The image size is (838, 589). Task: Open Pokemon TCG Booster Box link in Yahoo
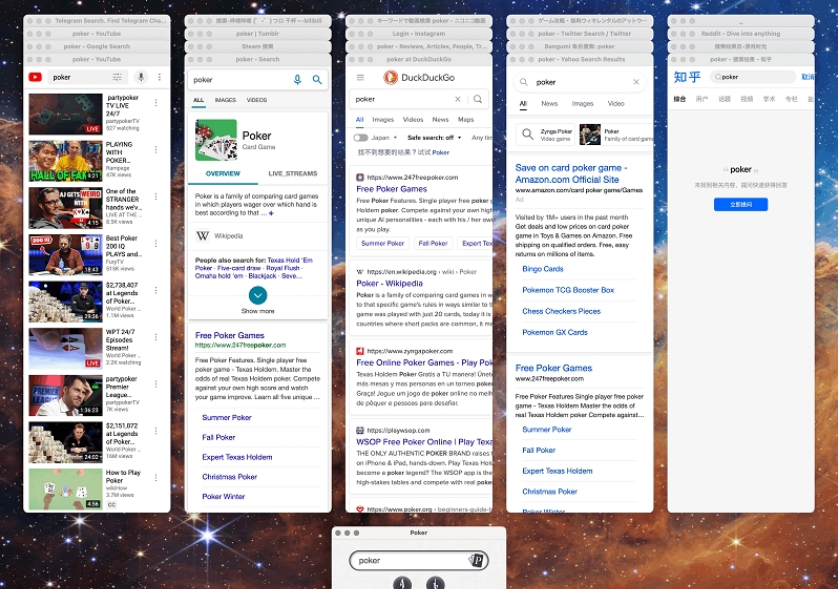(x=568, y=290)
